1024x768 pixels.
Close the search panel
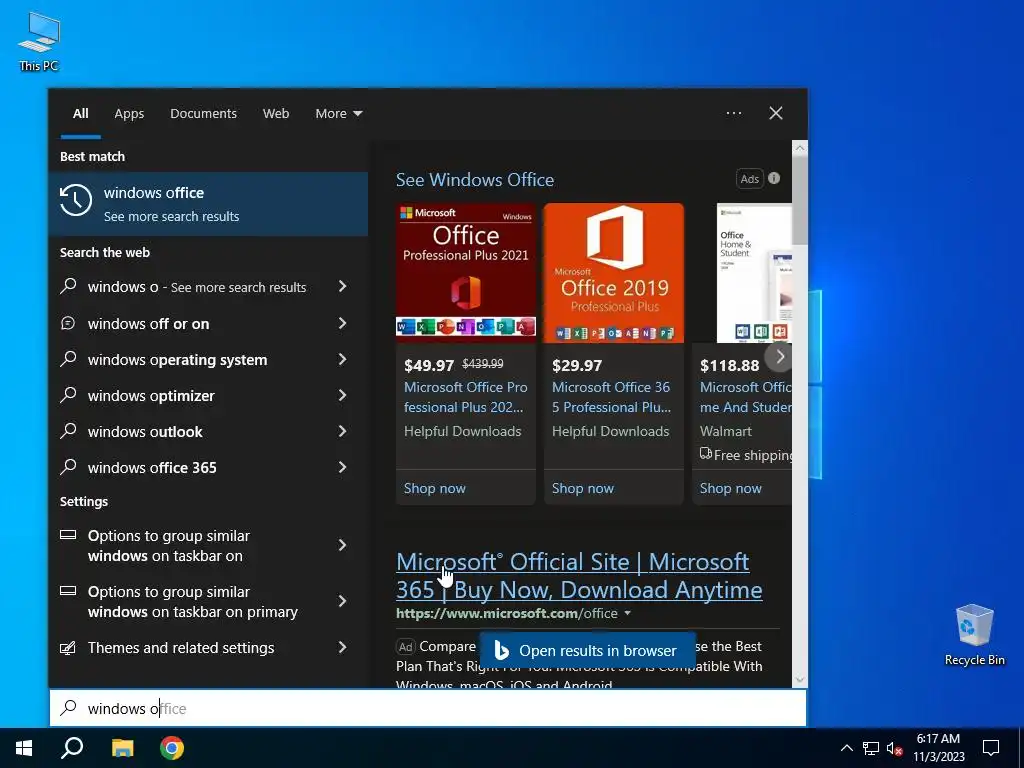coord(776,113)
